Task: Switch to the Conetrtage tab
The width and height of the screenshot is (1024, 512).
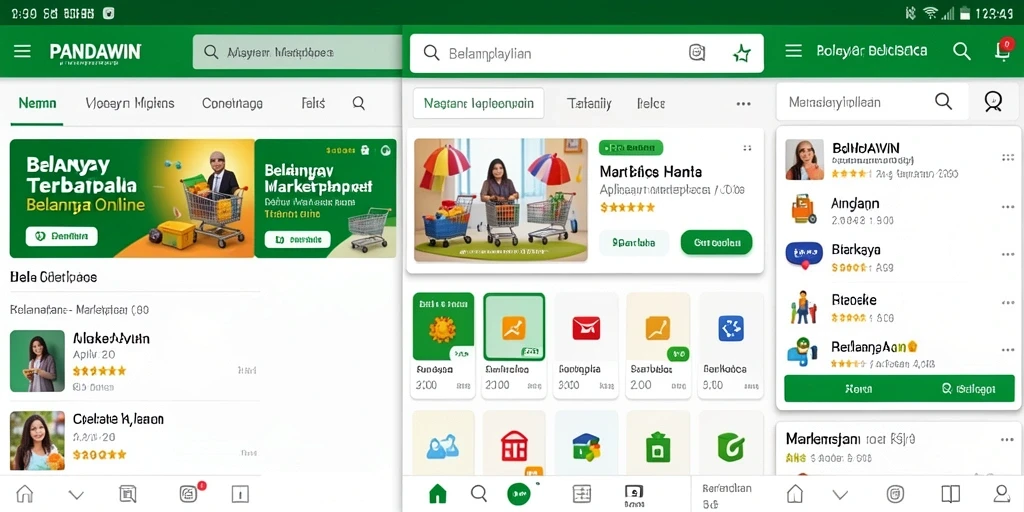Action: click(x=232, y=103)
